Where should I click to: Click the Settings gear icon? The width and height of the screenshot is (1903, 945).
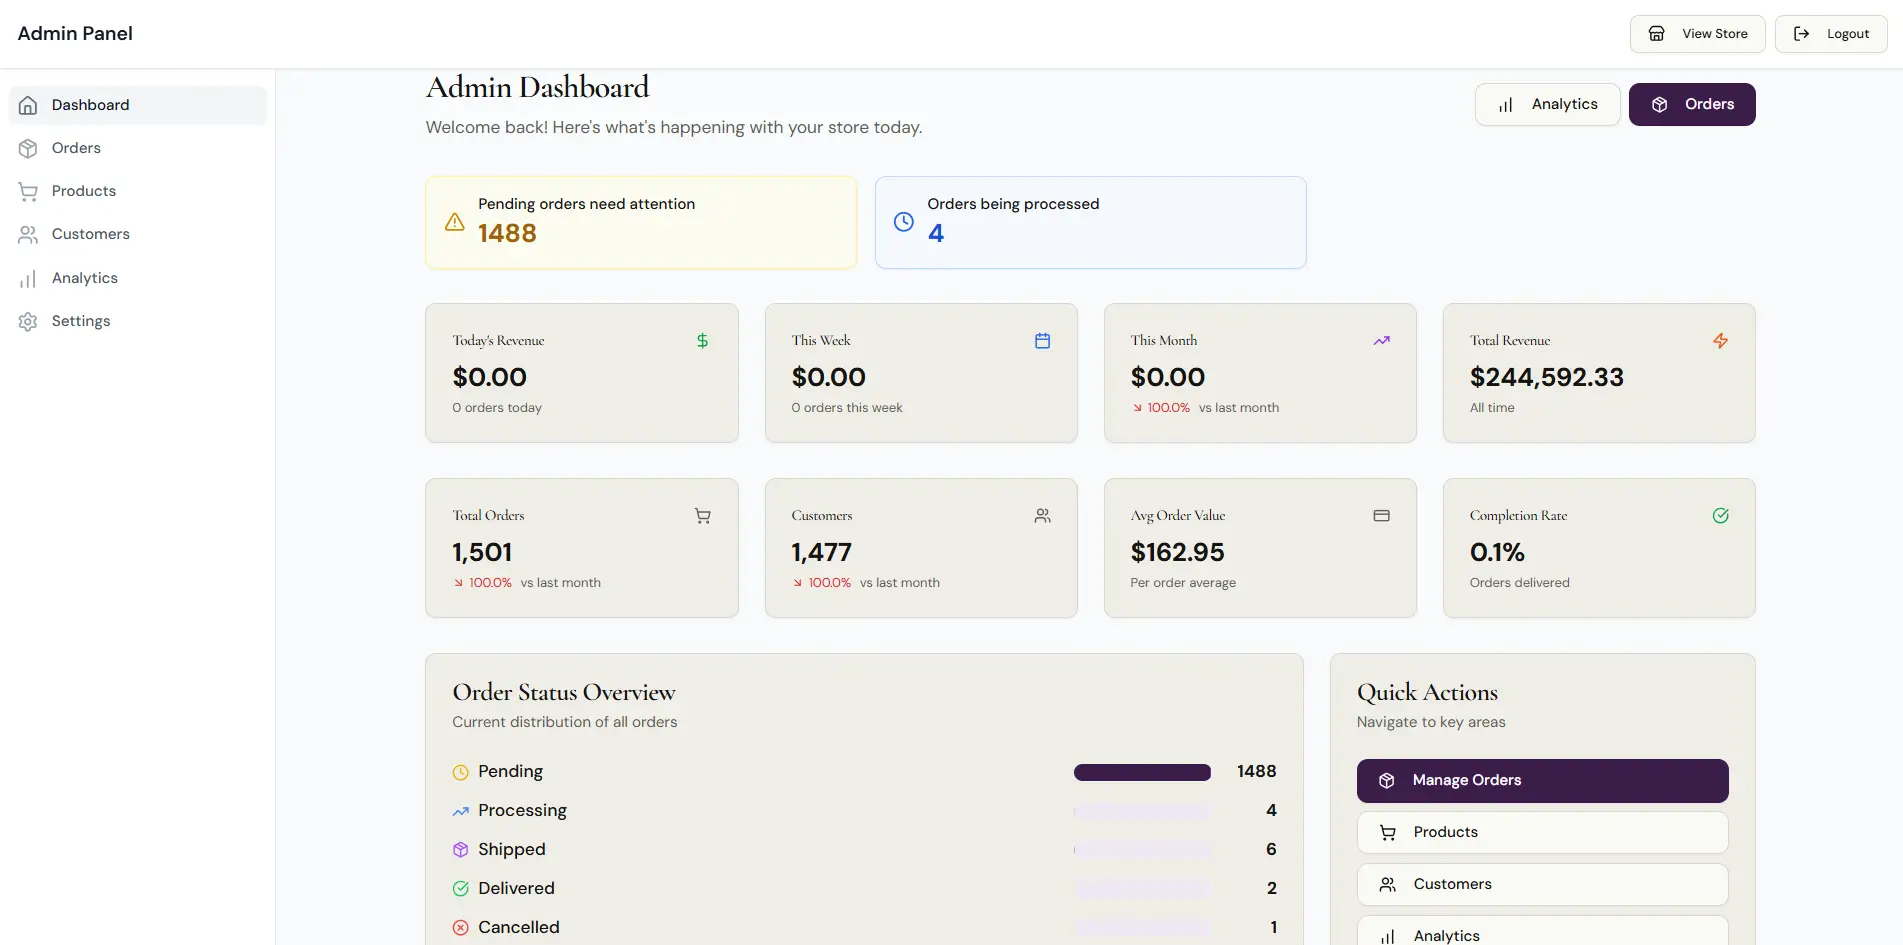(x=29, y=321)
